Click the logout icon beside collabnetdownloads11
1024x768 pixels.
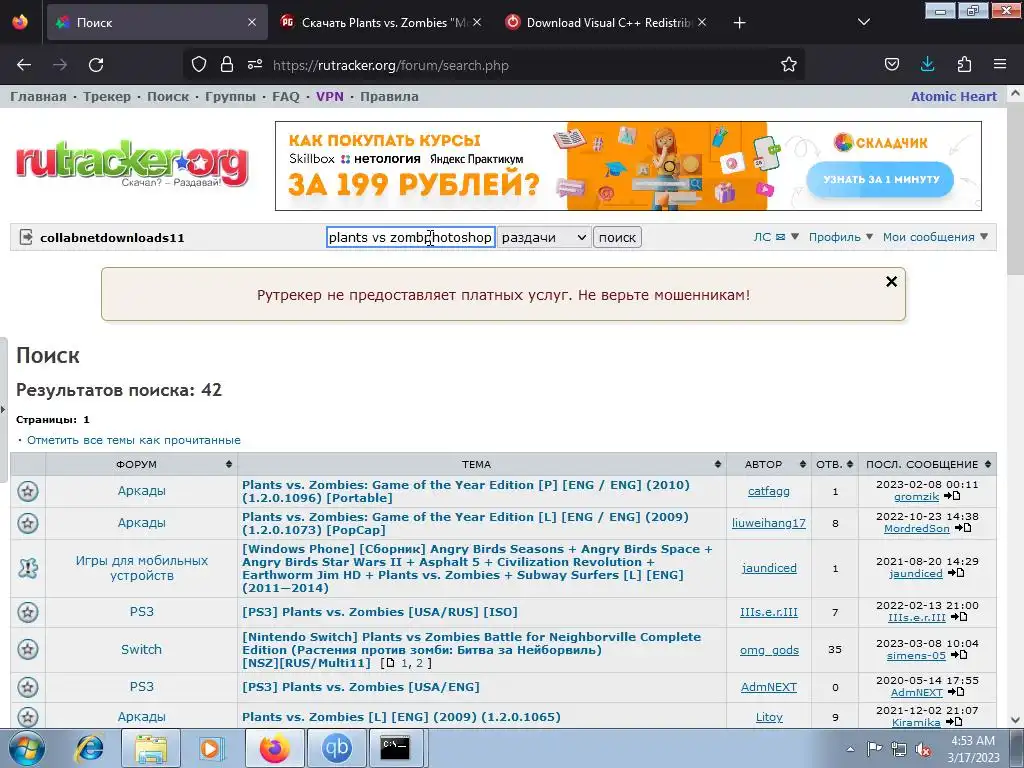coord(26,237)
